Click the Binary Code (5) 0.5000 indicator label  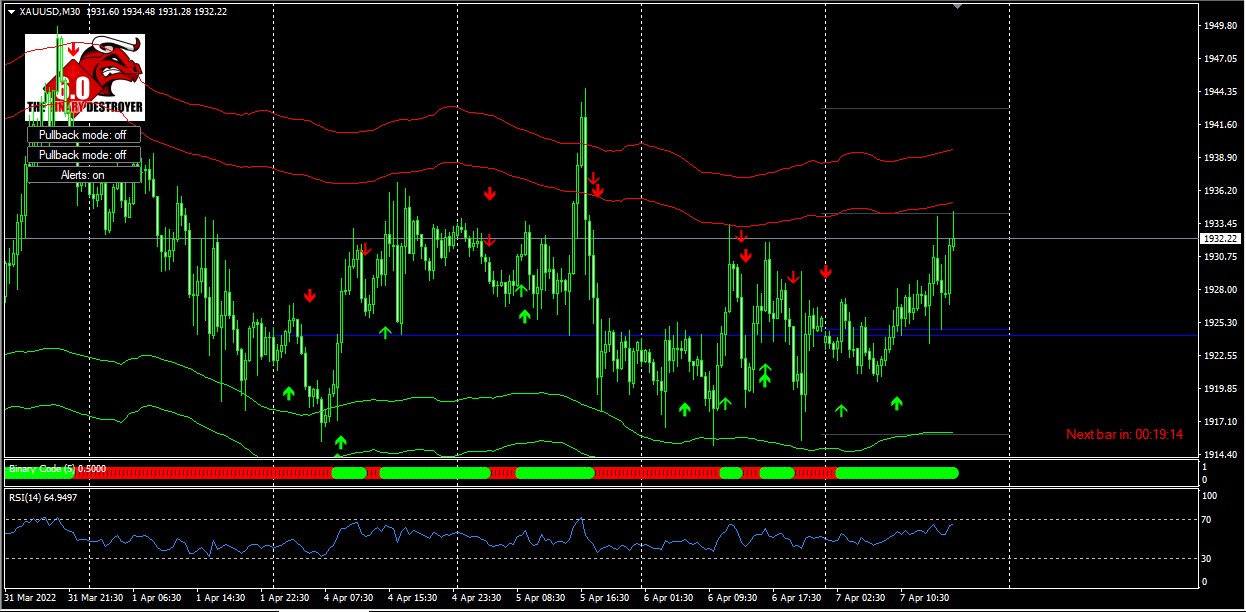[x=56, y=468]
